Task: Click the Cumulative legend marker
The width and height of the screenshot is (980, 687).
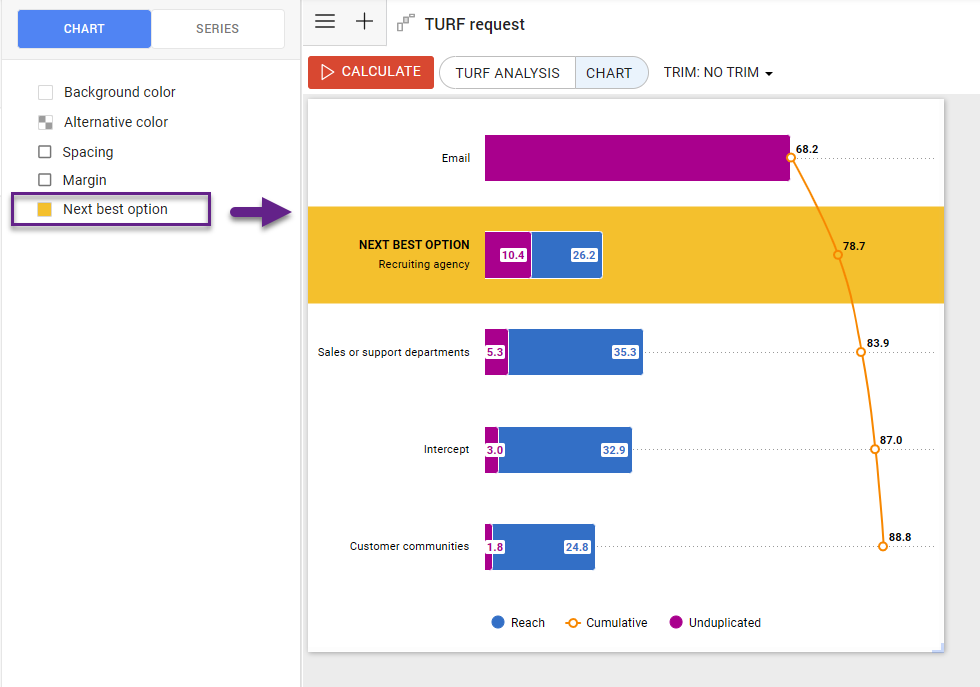Action: [573, 623]
